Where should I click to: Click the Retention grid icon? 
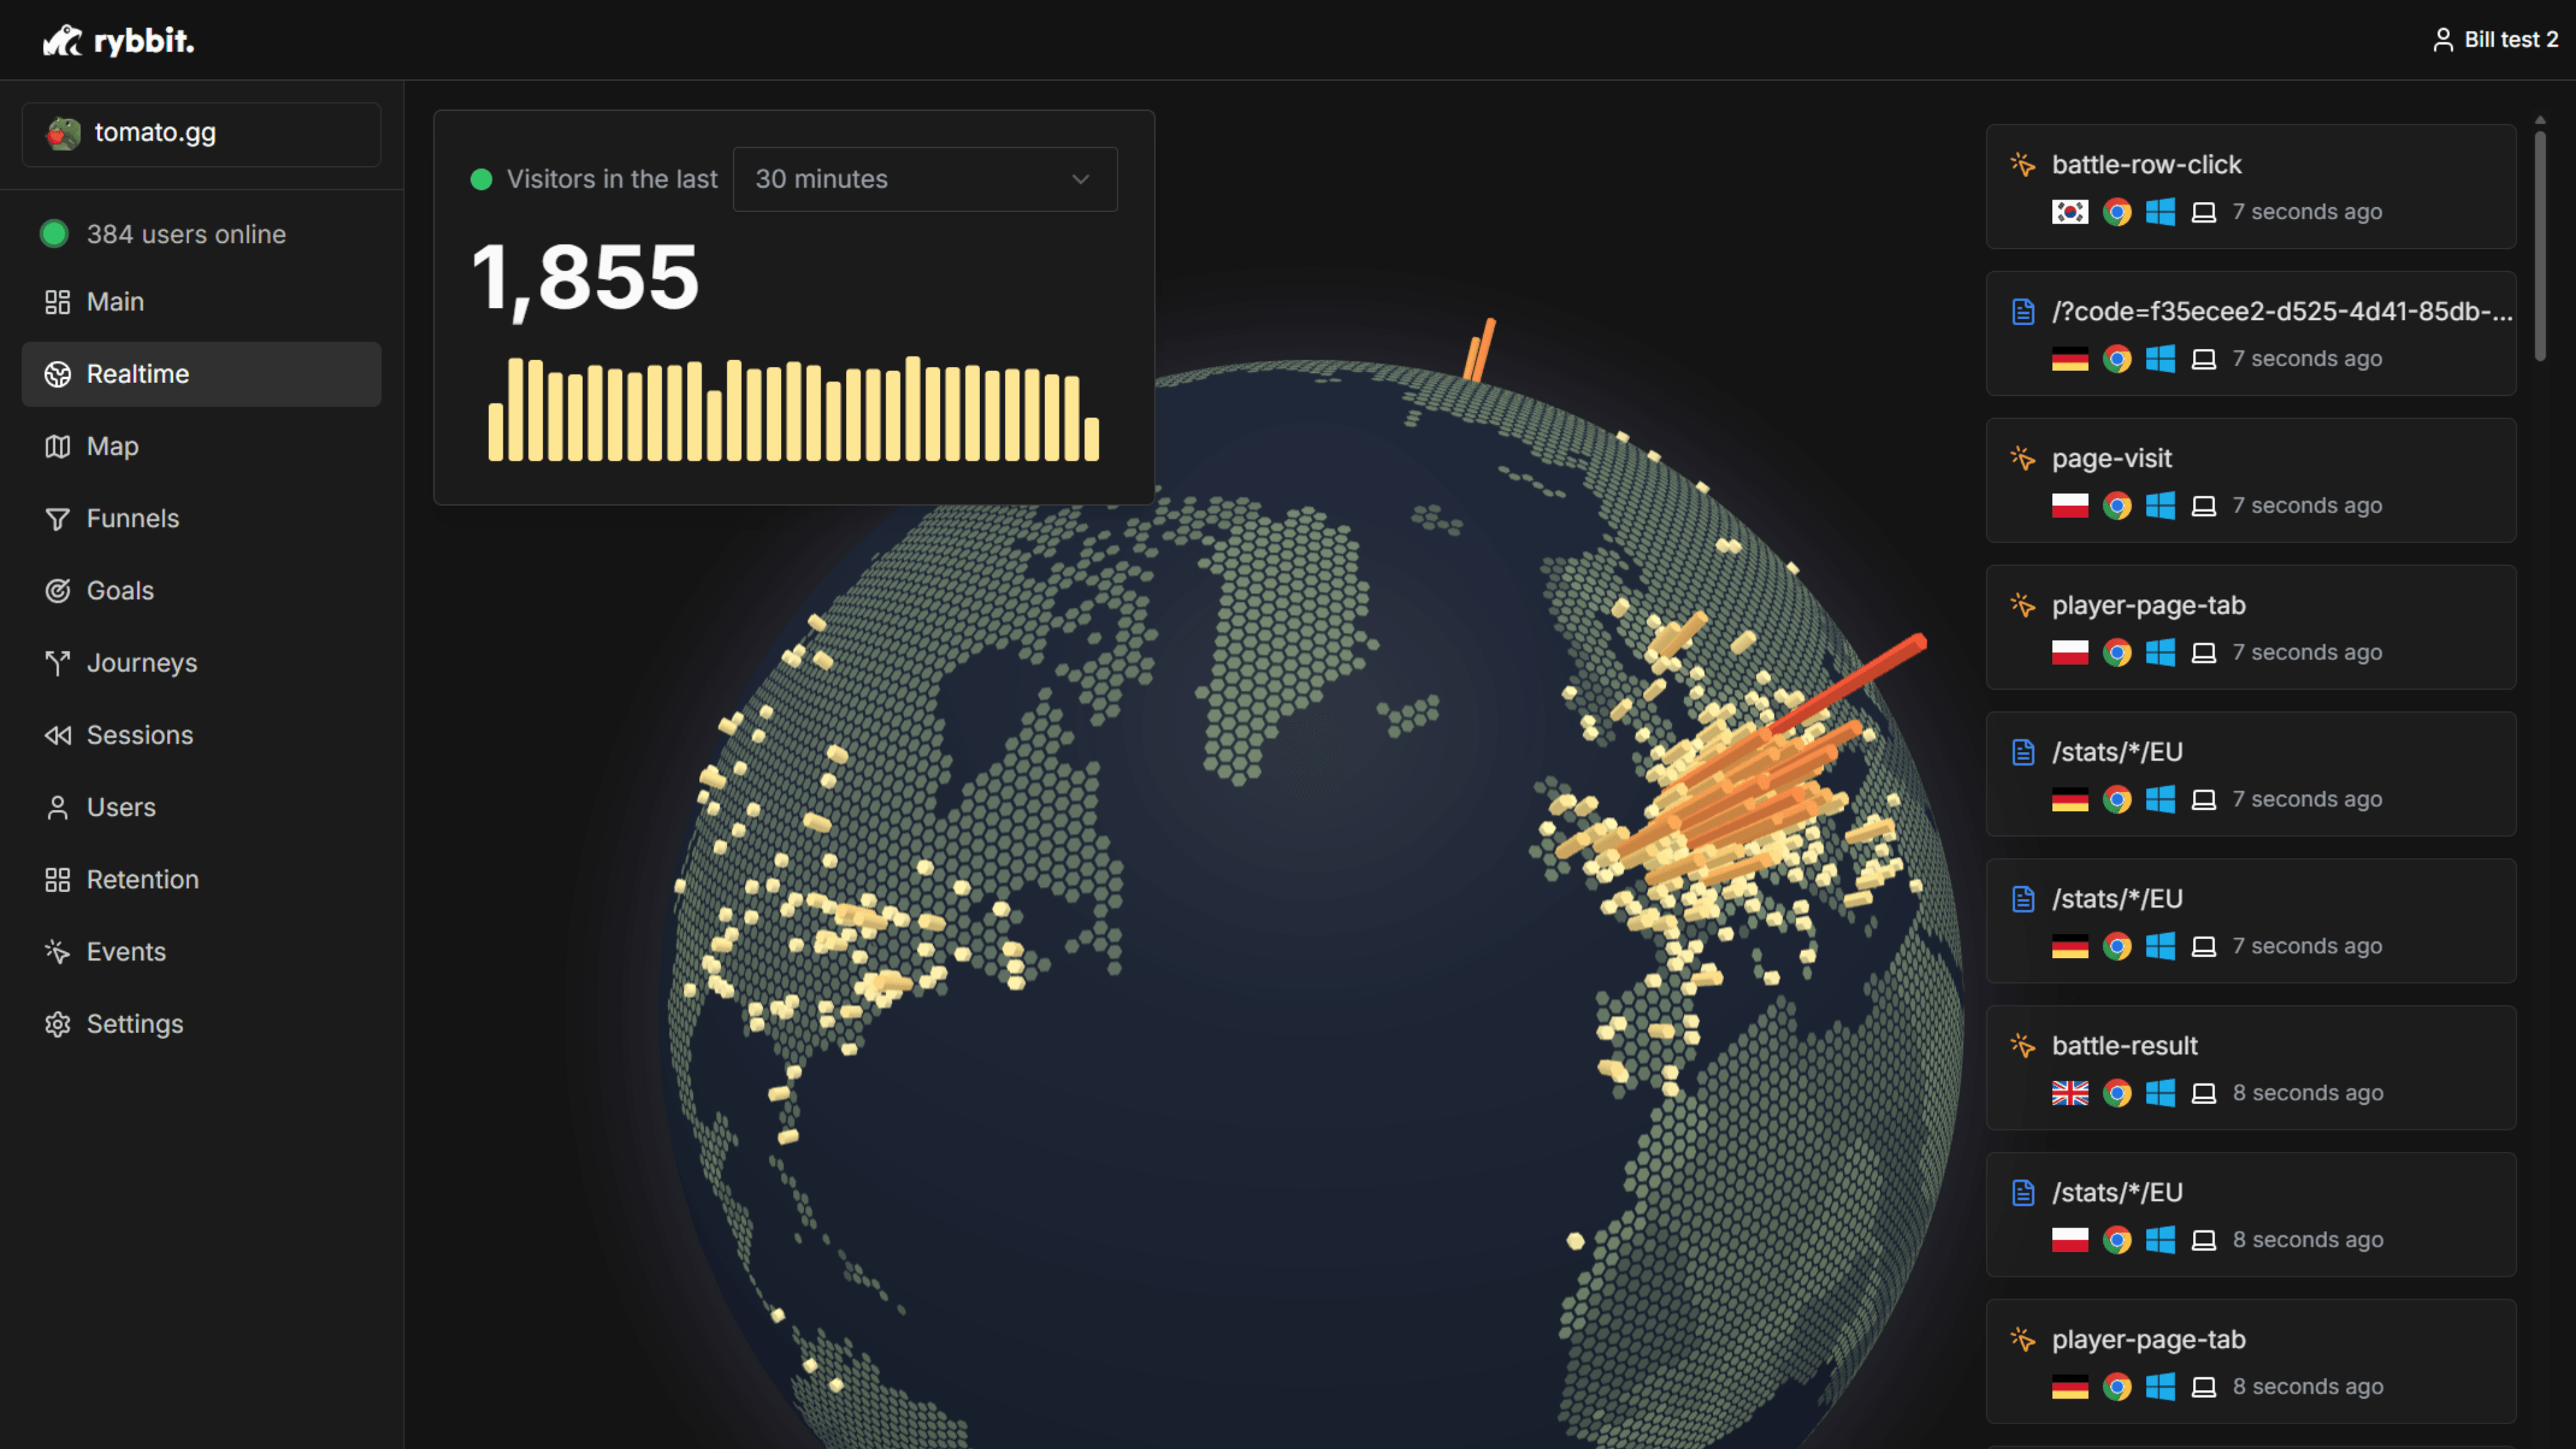pos(58,880)
